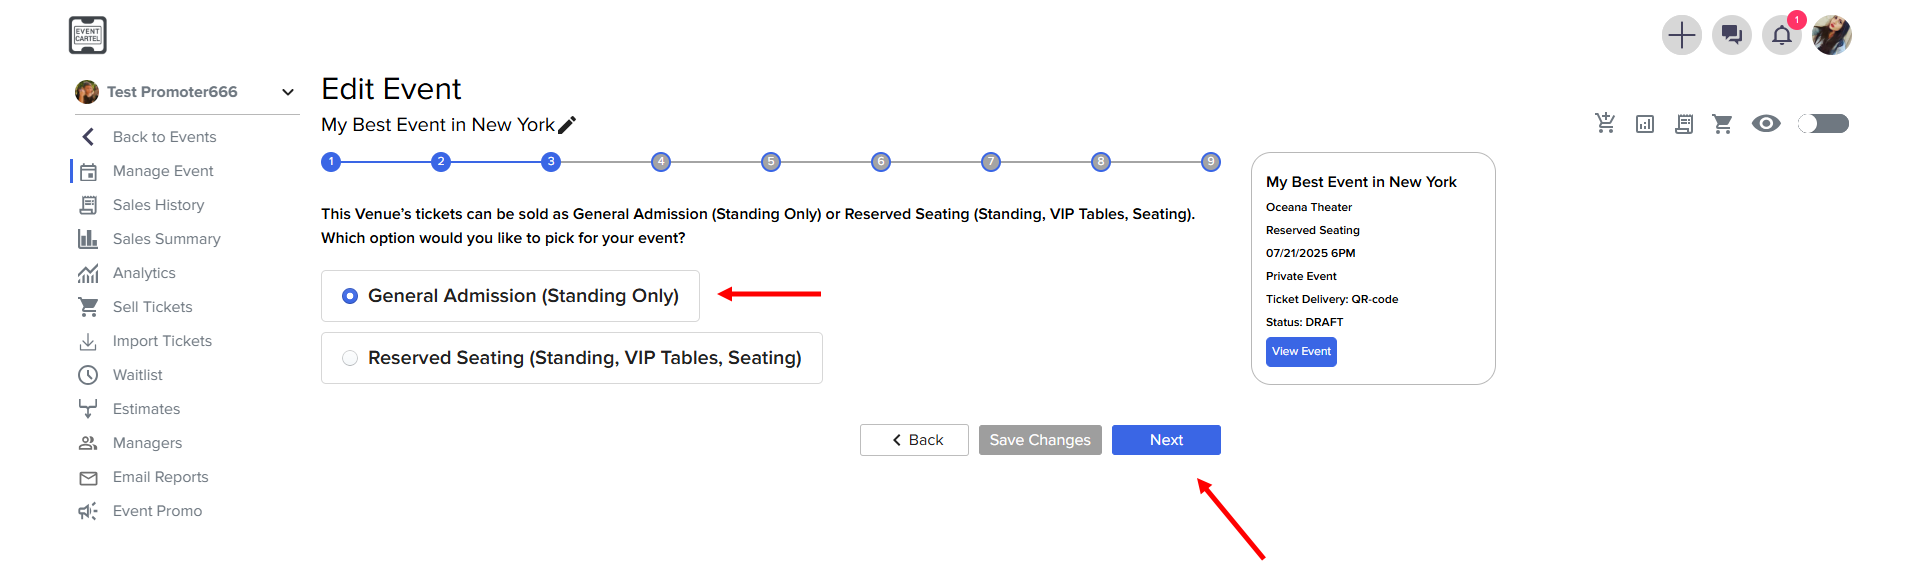Click the receipt icon in top toolbar
1920x572 pixels.
[x=1684, y=124]
